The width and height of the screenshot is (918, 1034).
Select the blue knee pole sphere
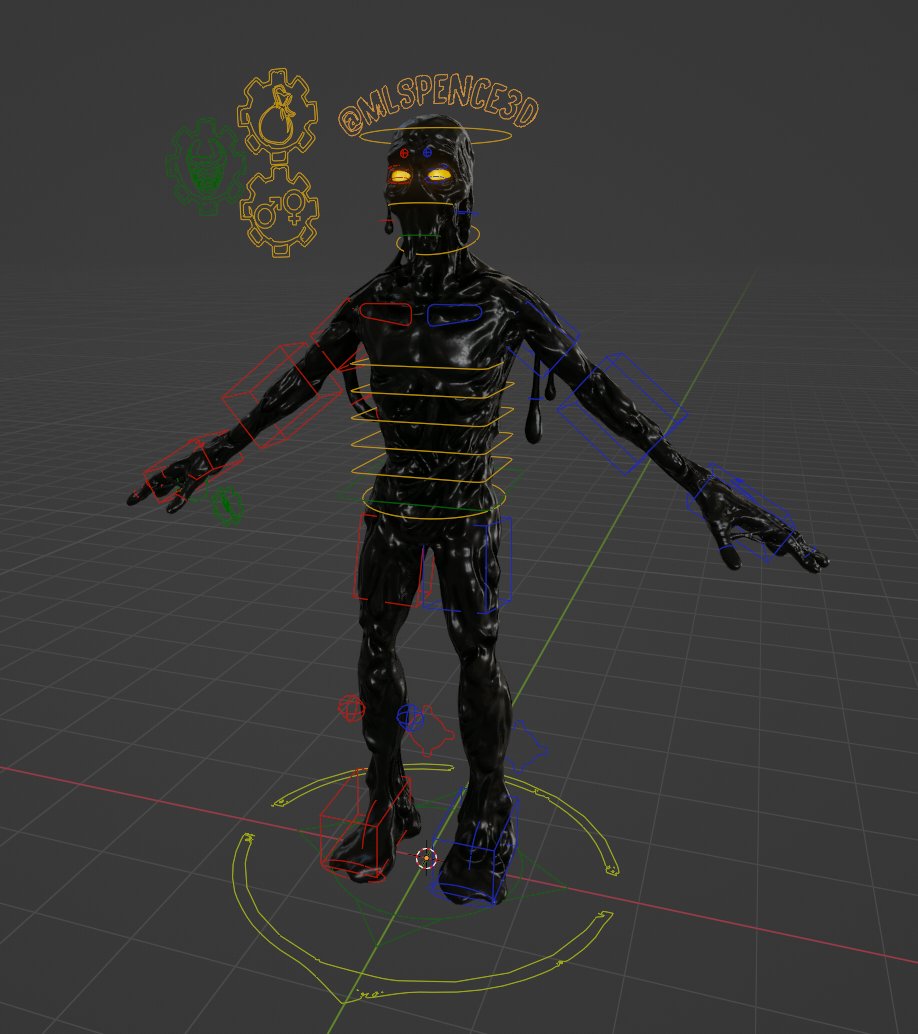coord(410,717)
